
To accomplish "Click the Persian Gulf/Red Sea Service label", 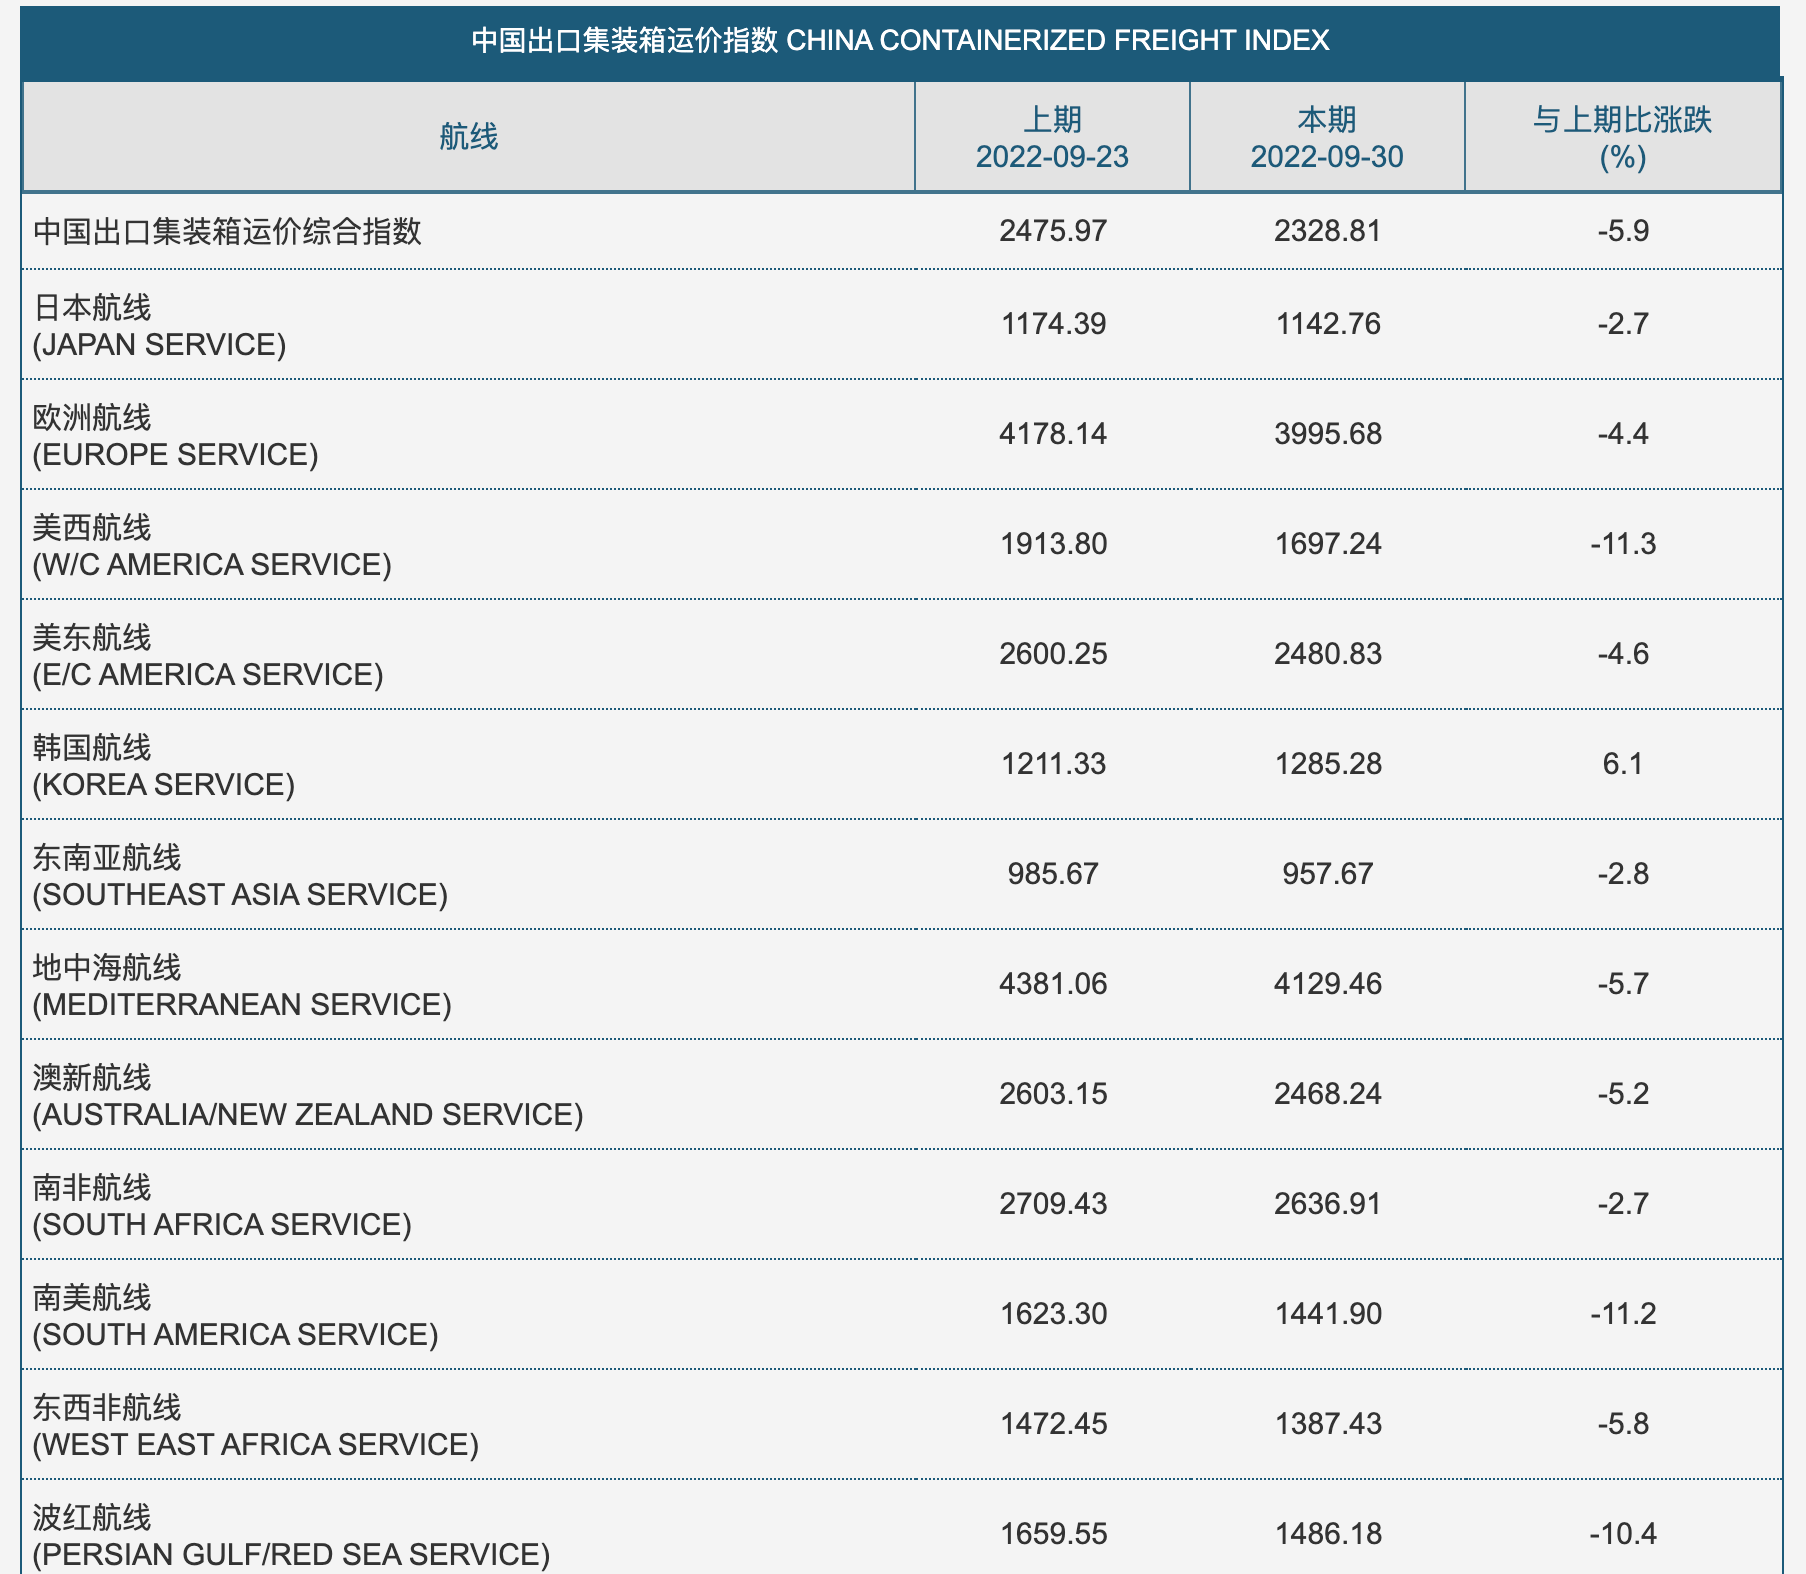I will tap(291, 1536).
